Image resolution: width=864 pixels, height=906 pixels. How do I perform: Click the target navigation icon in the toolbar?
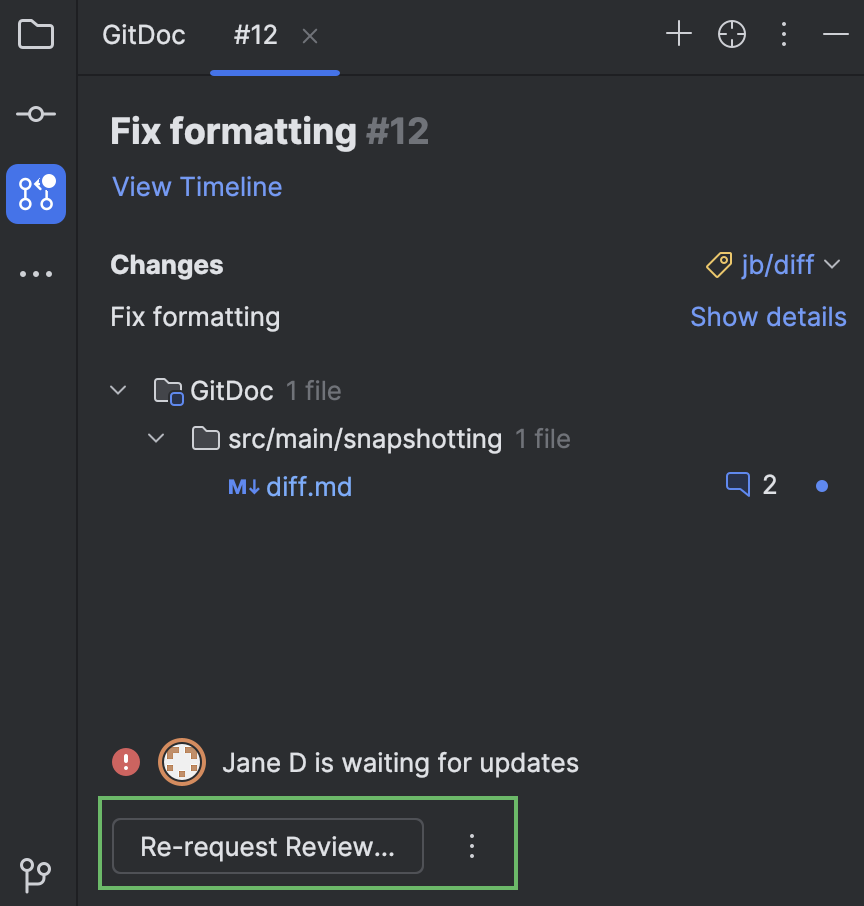(x=731, y=33)
